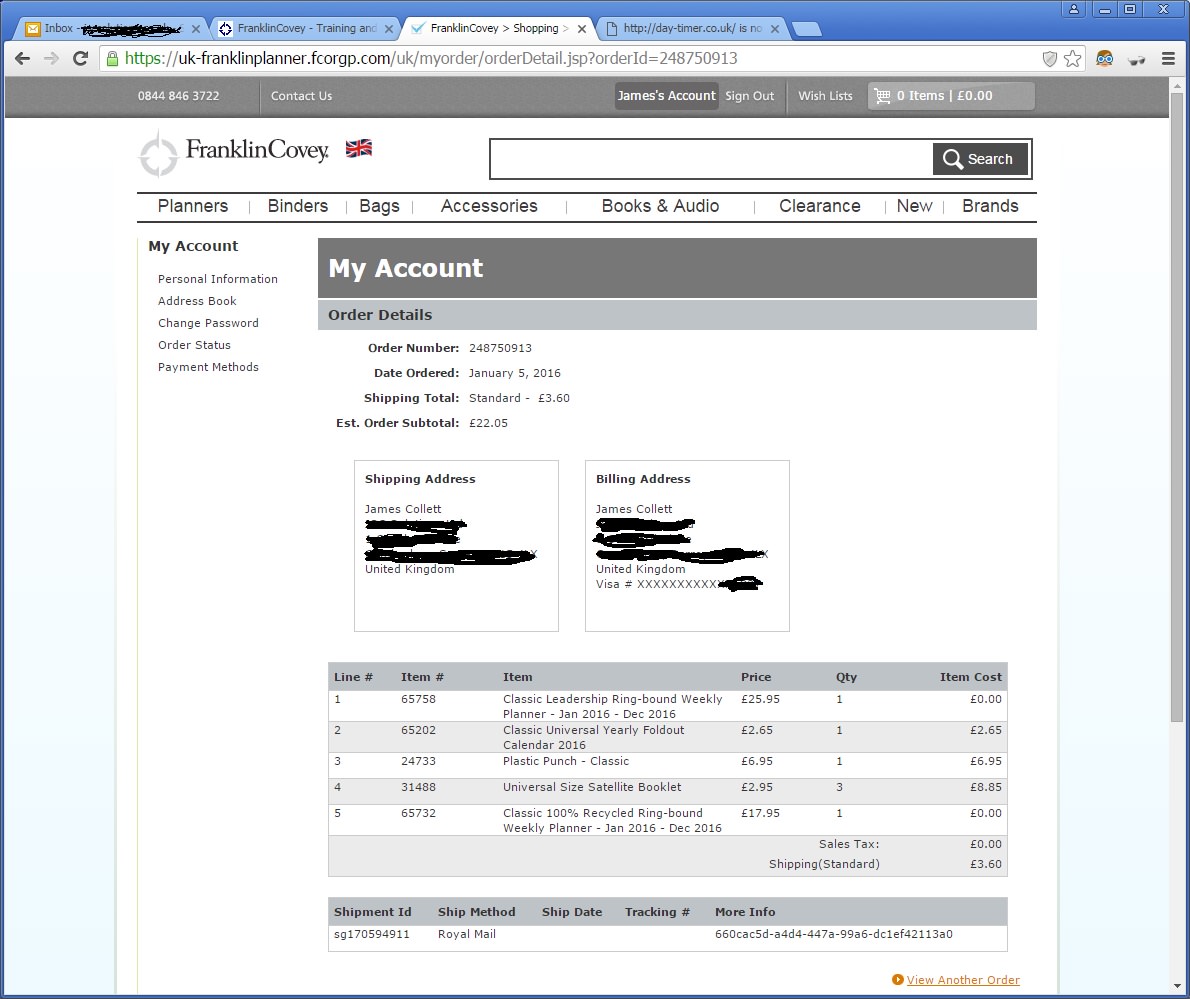The width and height of the screenshot is (1190, 999).
Task: Open Address Book in sidebar
Action: coord(197,301)
